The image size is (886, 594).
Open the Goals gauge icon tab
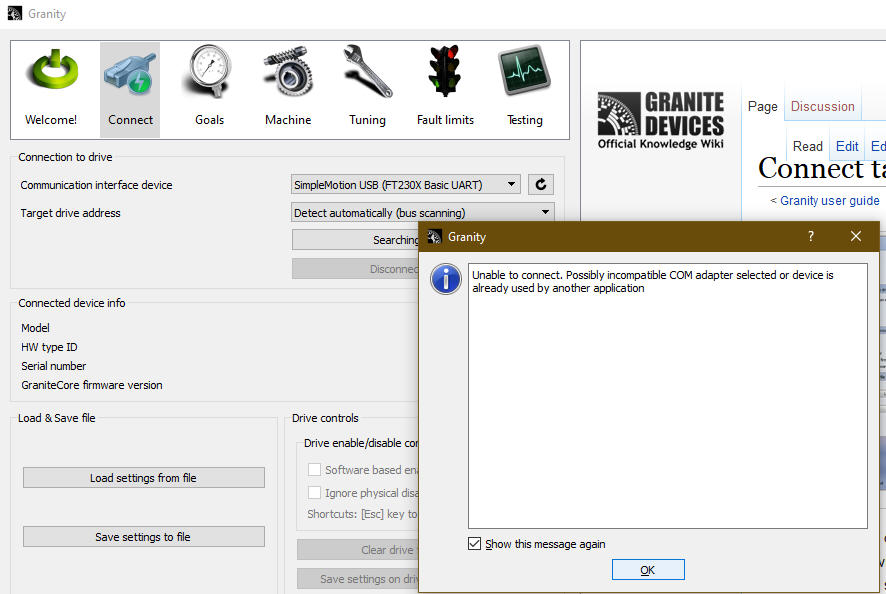tap(209, 89)
